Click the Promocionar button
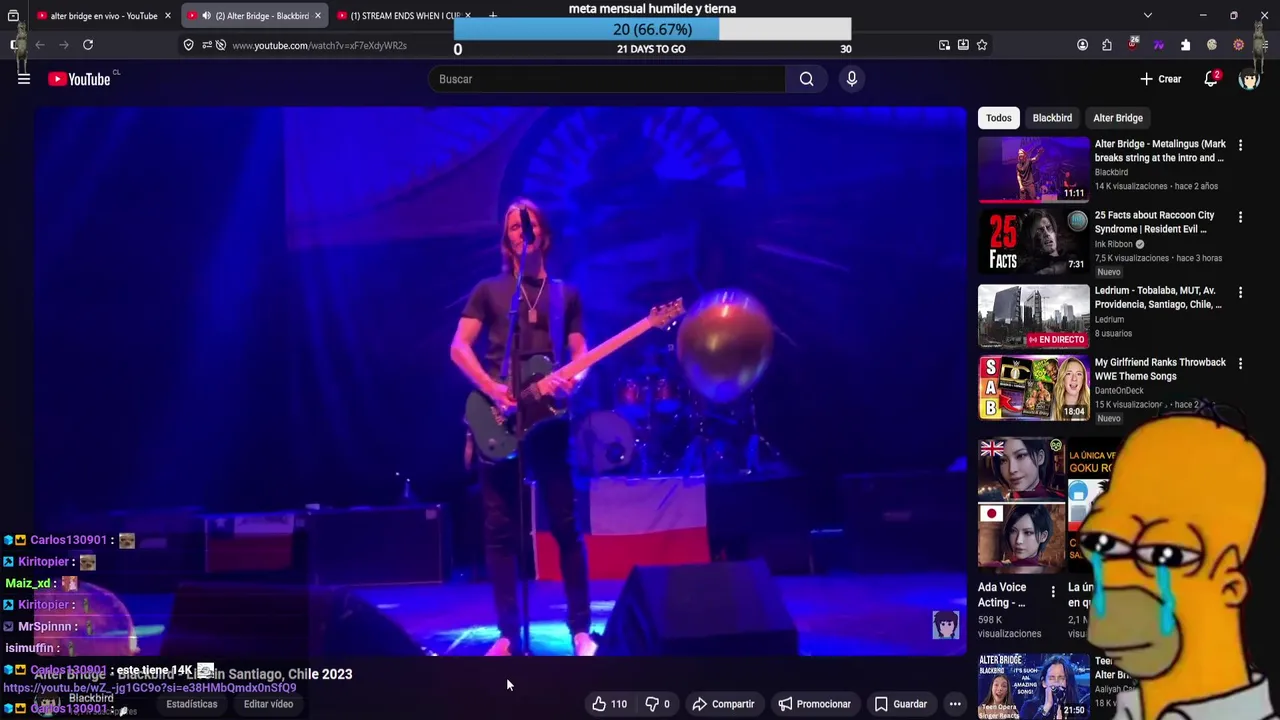The height and width of the screenshot is (720, 1280). [x=814, y=704]
